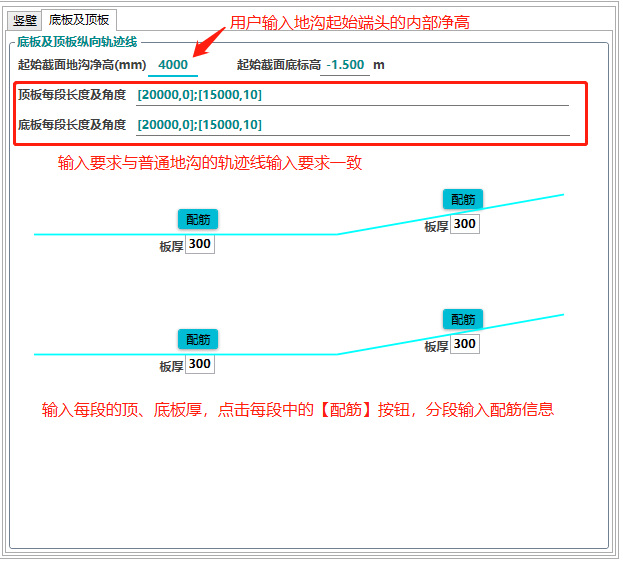Select the 底板及顶板 tab
This screenshot has width=623, height=562.
pyautogui.click(x=79, y=20)
